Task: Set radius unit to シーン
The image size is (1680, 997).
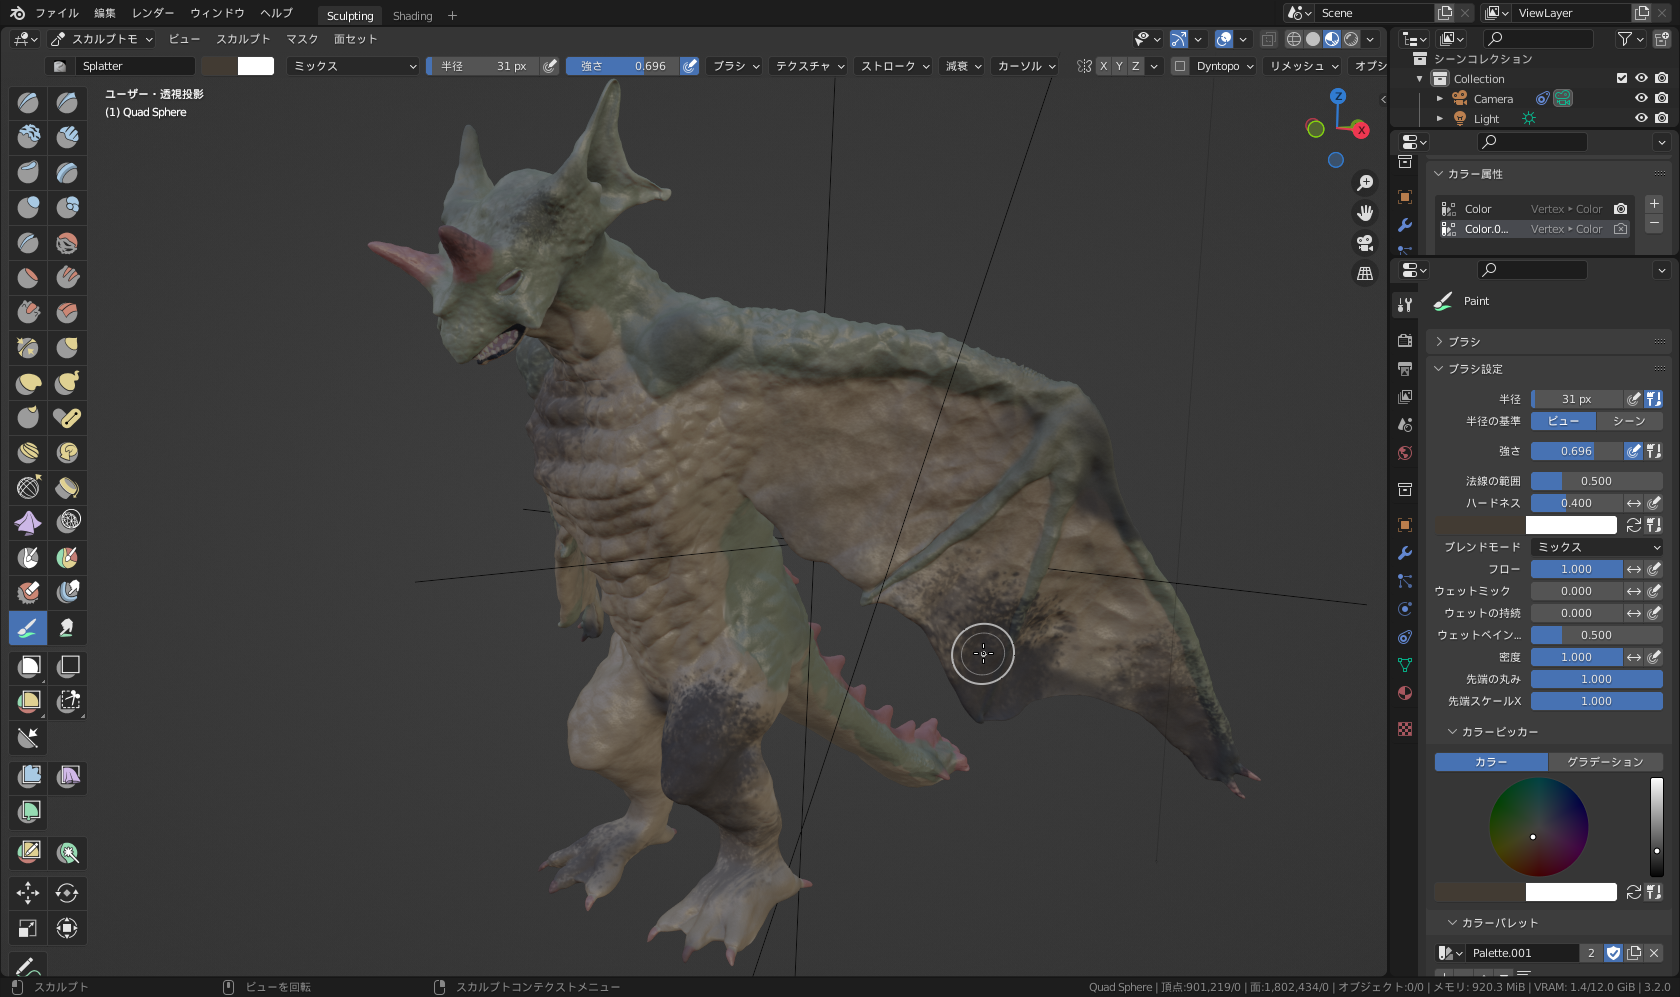Action: pos(1629,421)
